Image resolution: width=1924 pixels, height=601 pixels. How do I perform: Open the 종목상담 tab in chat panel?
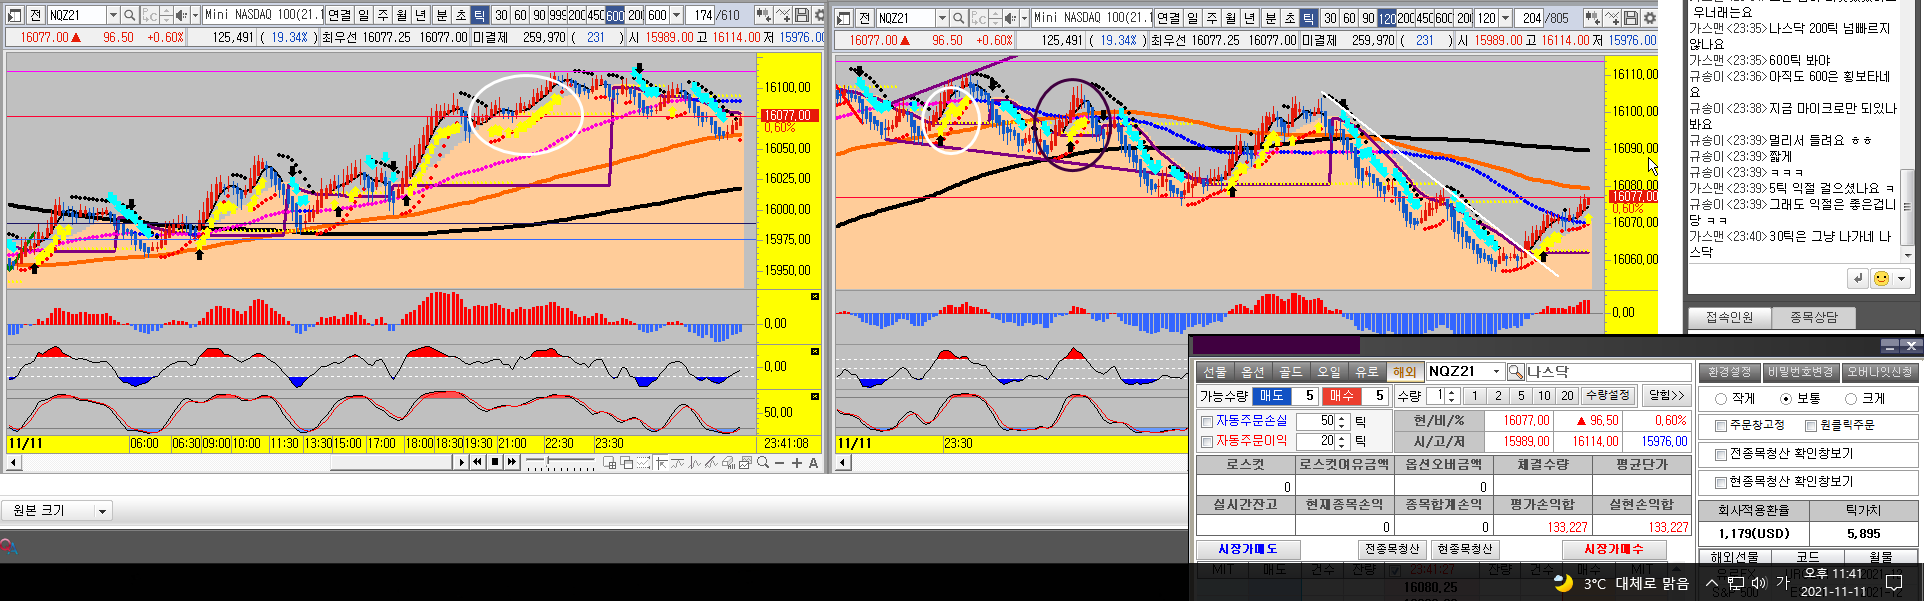pyautogui.click(x=1813, y=317)
